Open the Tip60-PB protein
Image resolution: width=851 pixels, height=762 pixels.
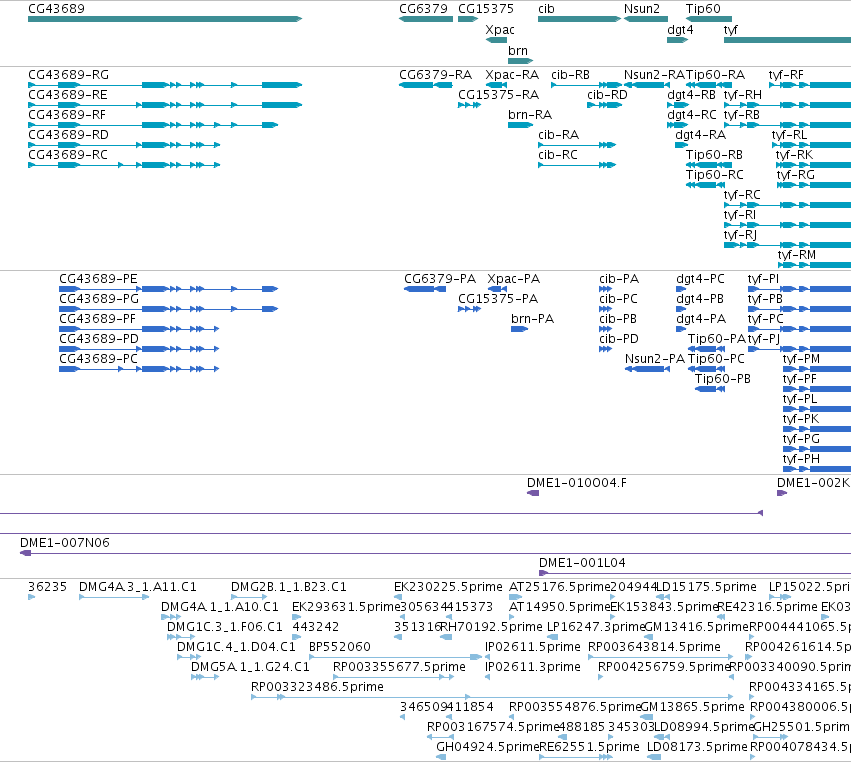pos(710,389)
